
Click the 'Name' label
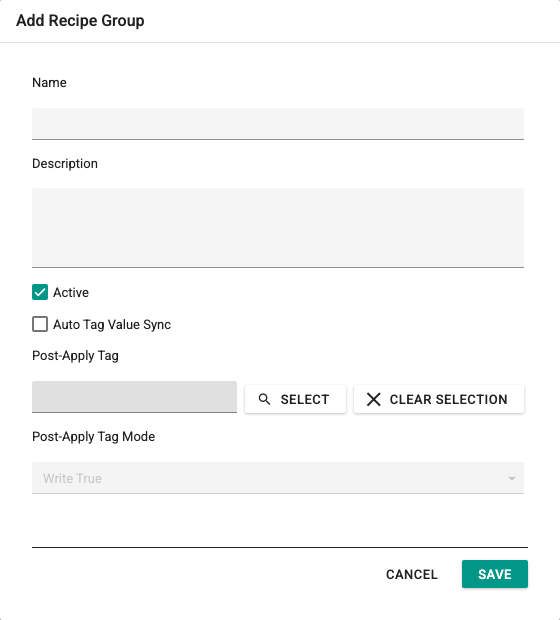[x=49, y=83]
